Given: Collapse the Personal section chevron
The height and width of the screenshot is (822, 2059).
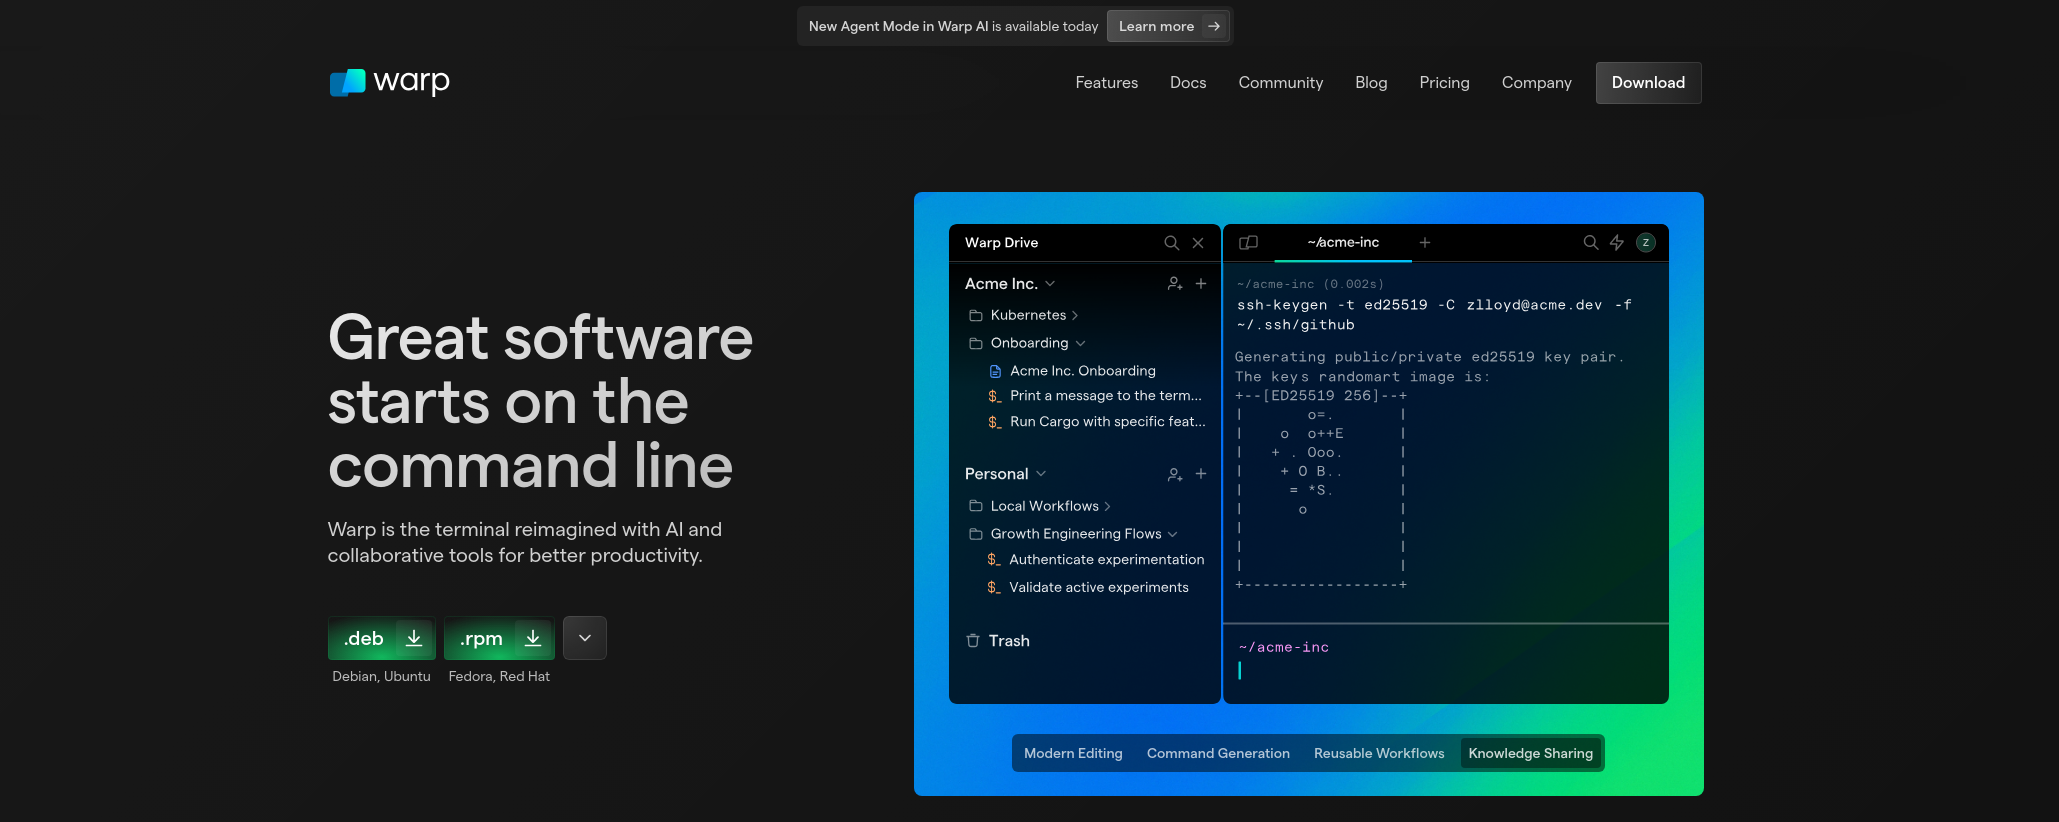Looking at the screenshot, I should pos(1041,474).
